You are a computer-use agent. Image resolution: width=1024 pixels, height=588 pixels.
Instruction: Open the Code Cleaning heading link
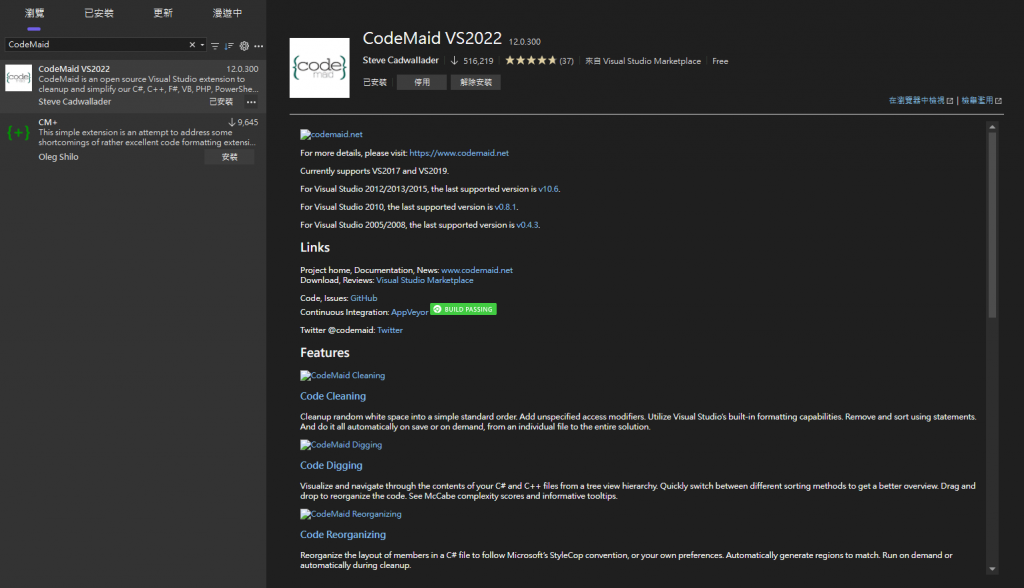333,396
